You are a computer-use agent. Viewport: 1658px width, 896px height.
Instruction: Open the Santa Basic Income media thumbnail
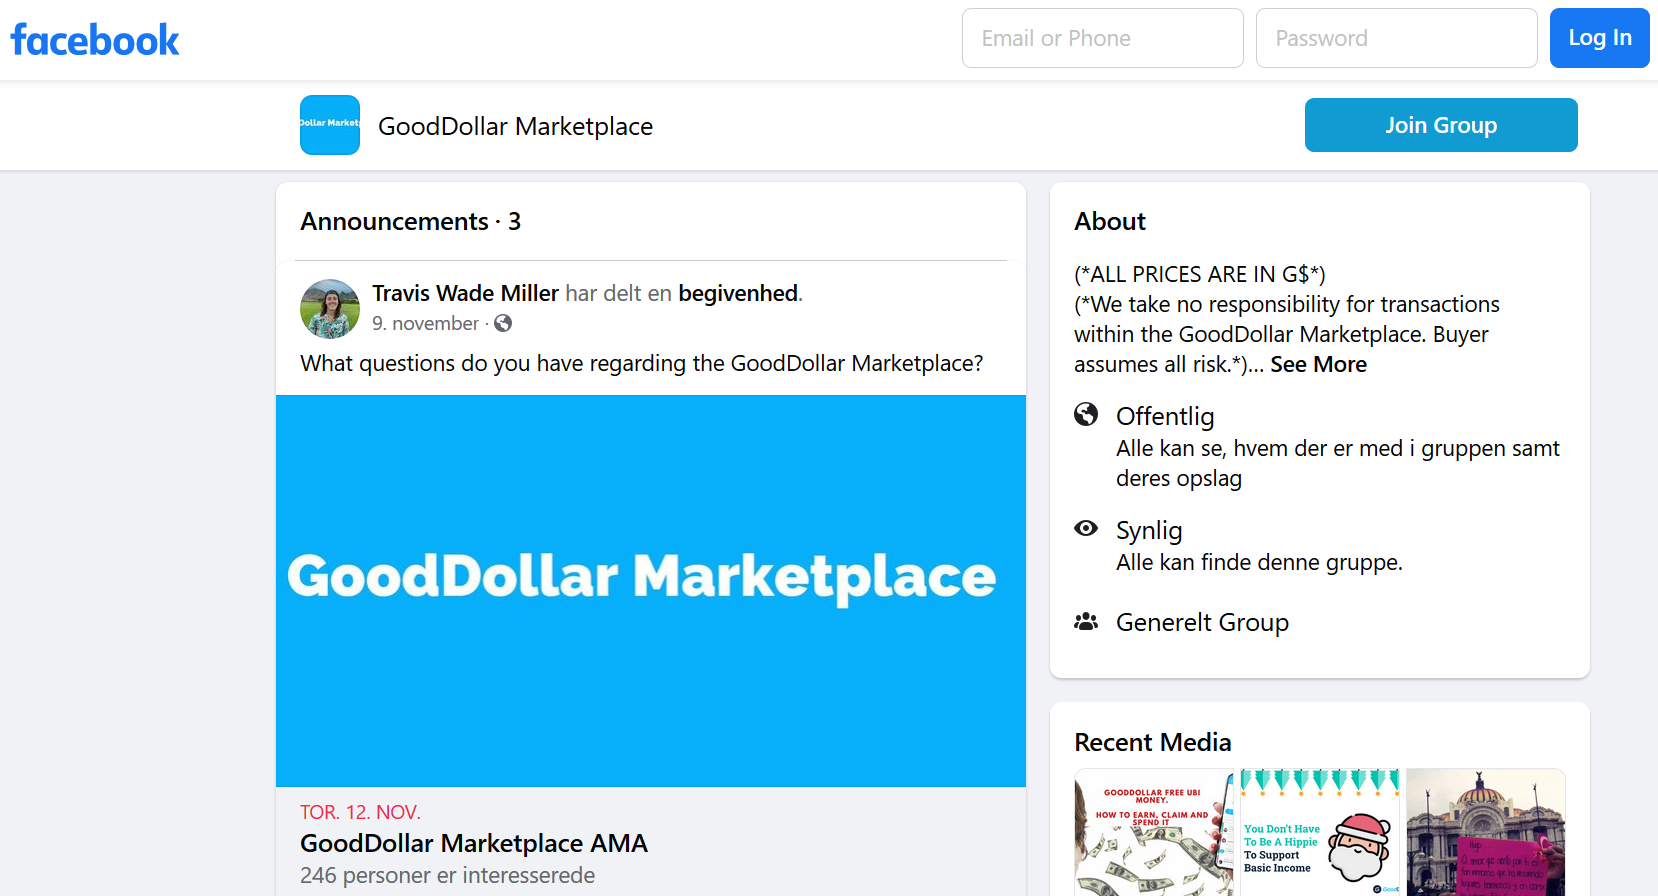[x=1320, y=832]
